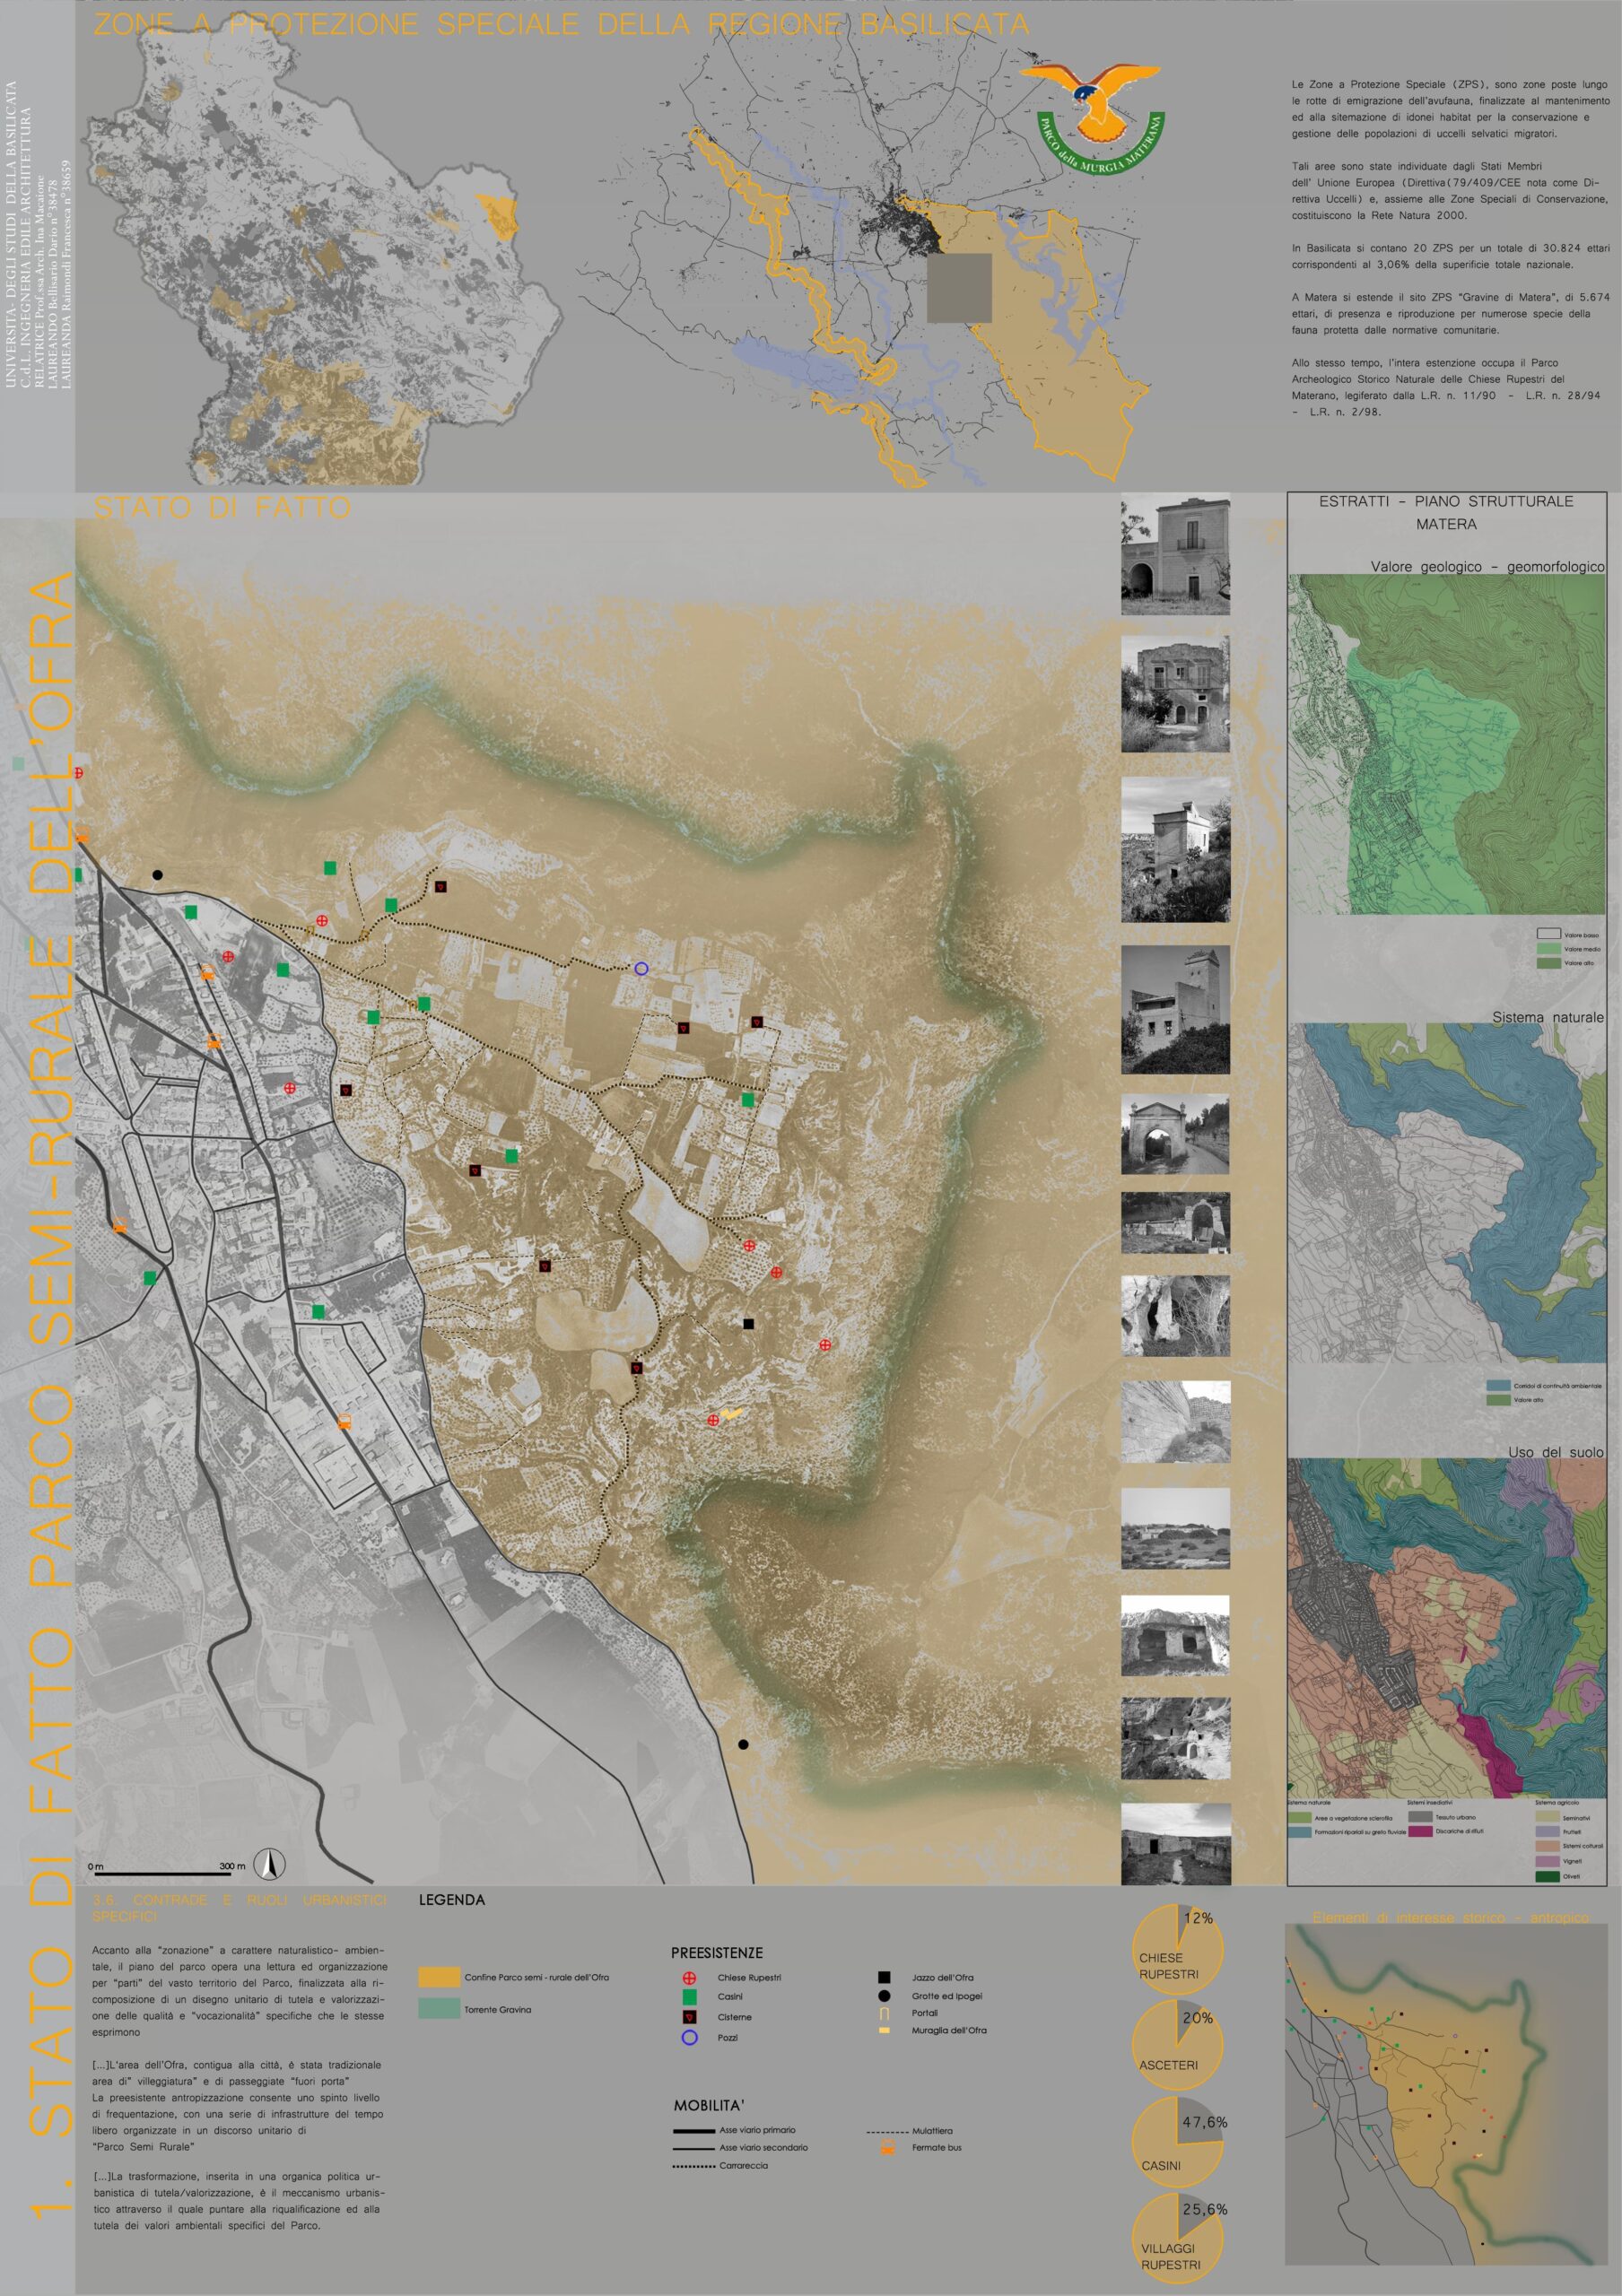
Task: Click the Villaggi Rupestri 25,6% pie chart
Action: pyautogui.click(x=1178, y=2238)
